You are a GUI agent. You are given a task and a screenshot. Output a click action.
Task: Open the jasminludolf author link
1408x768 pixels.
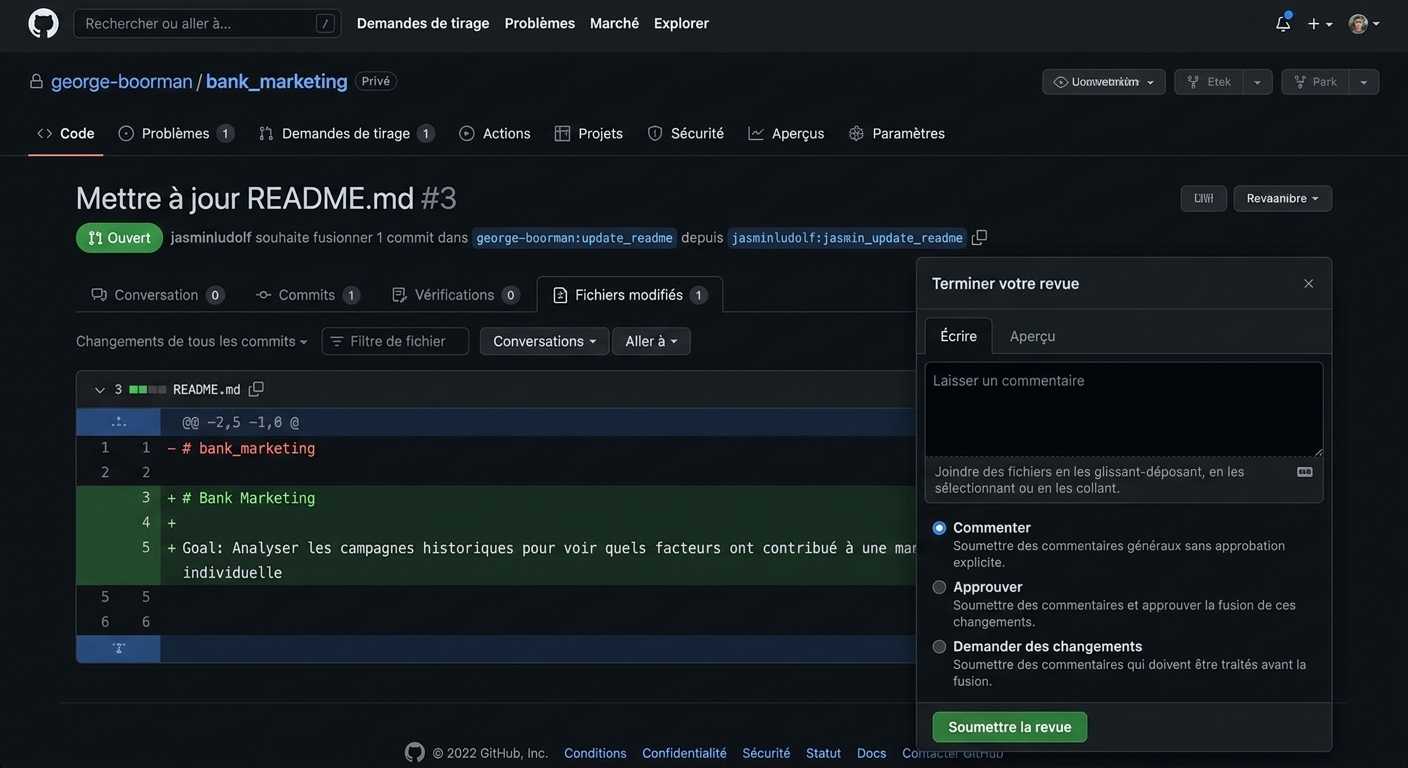[211, 238]
